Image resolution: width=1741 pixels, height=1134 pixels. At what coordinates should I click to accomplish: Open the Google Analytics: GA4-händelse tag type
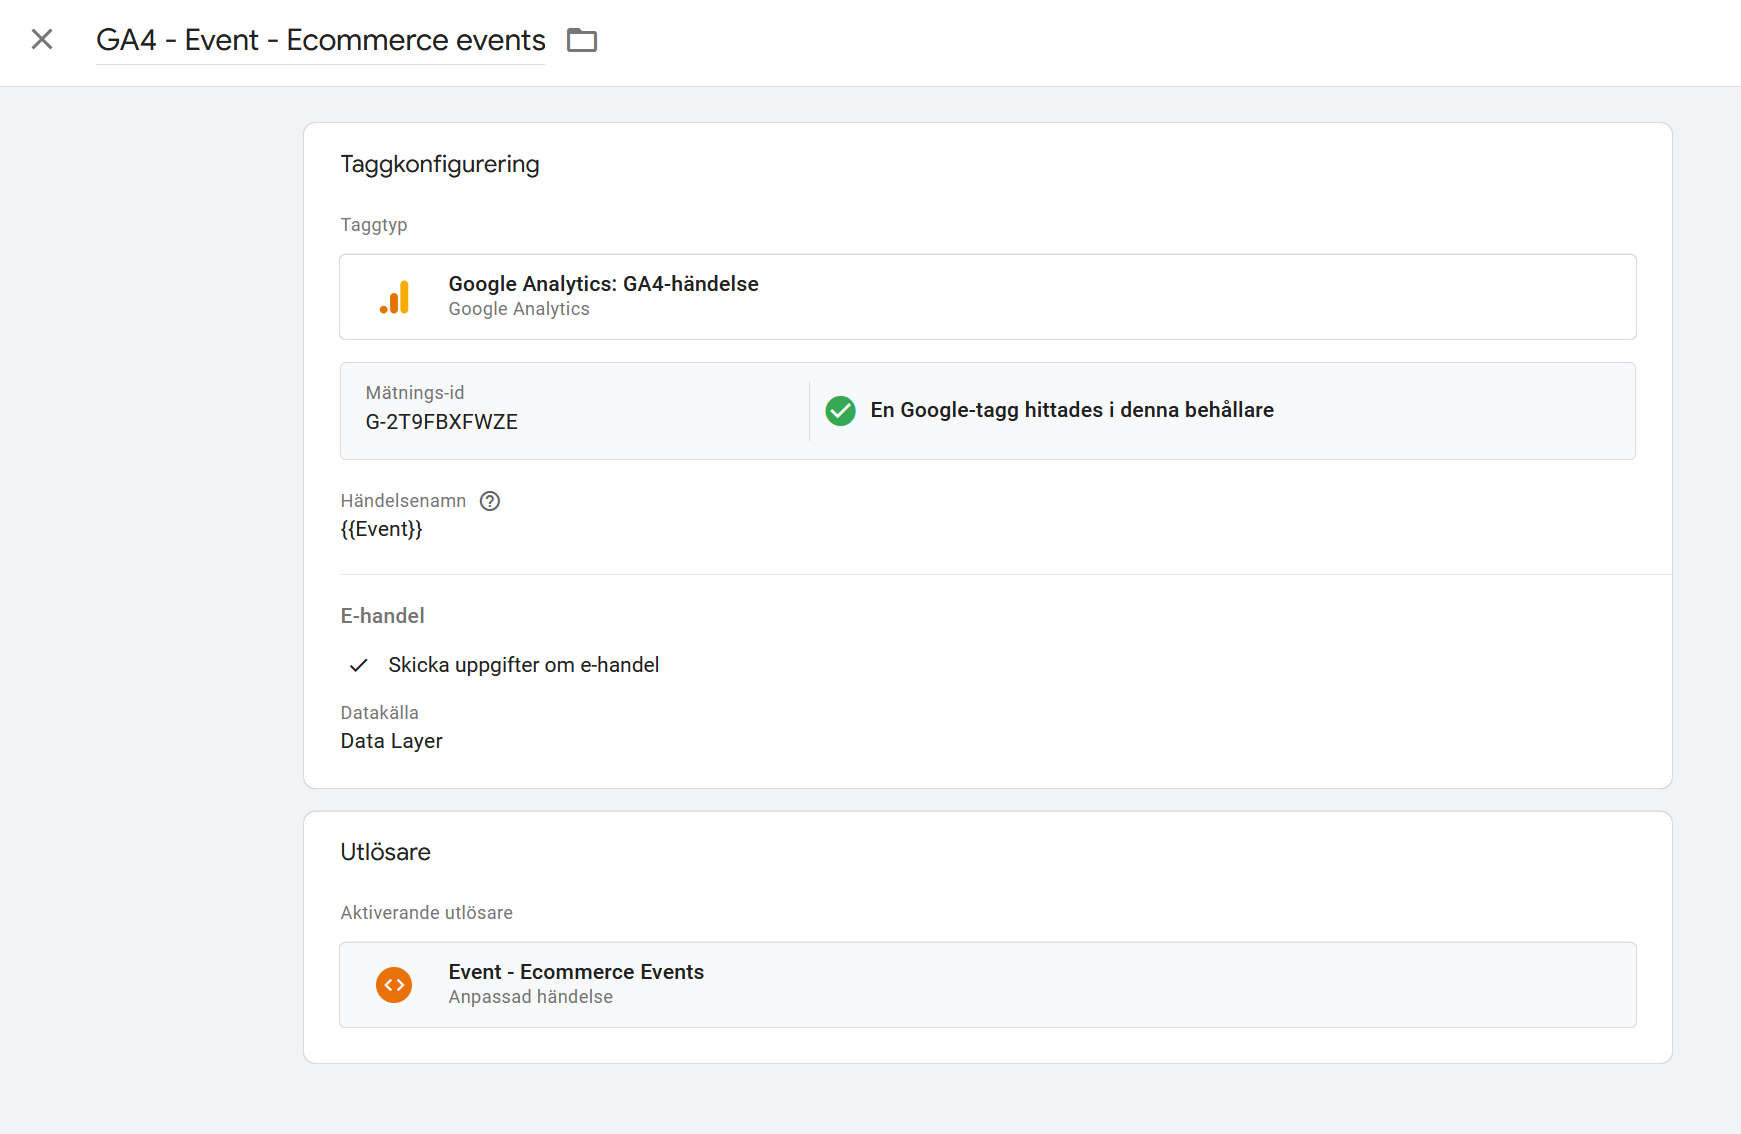point(988,297)
